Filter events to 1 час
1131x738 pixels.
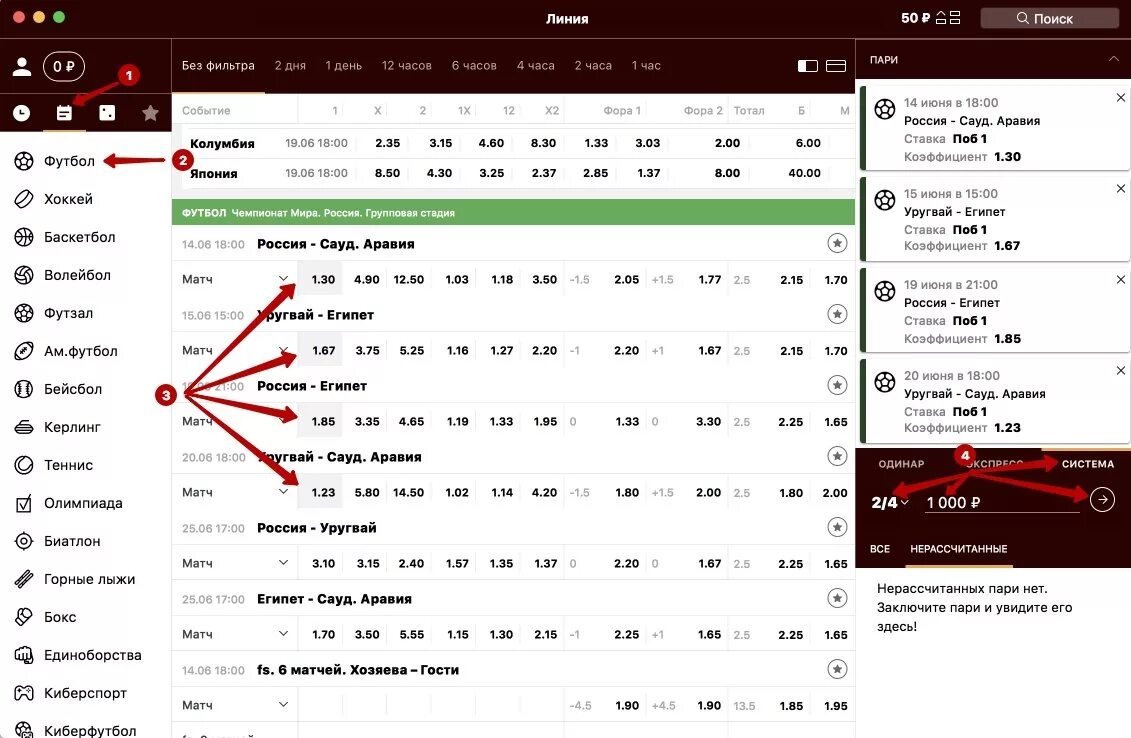[x=646, y=66]
